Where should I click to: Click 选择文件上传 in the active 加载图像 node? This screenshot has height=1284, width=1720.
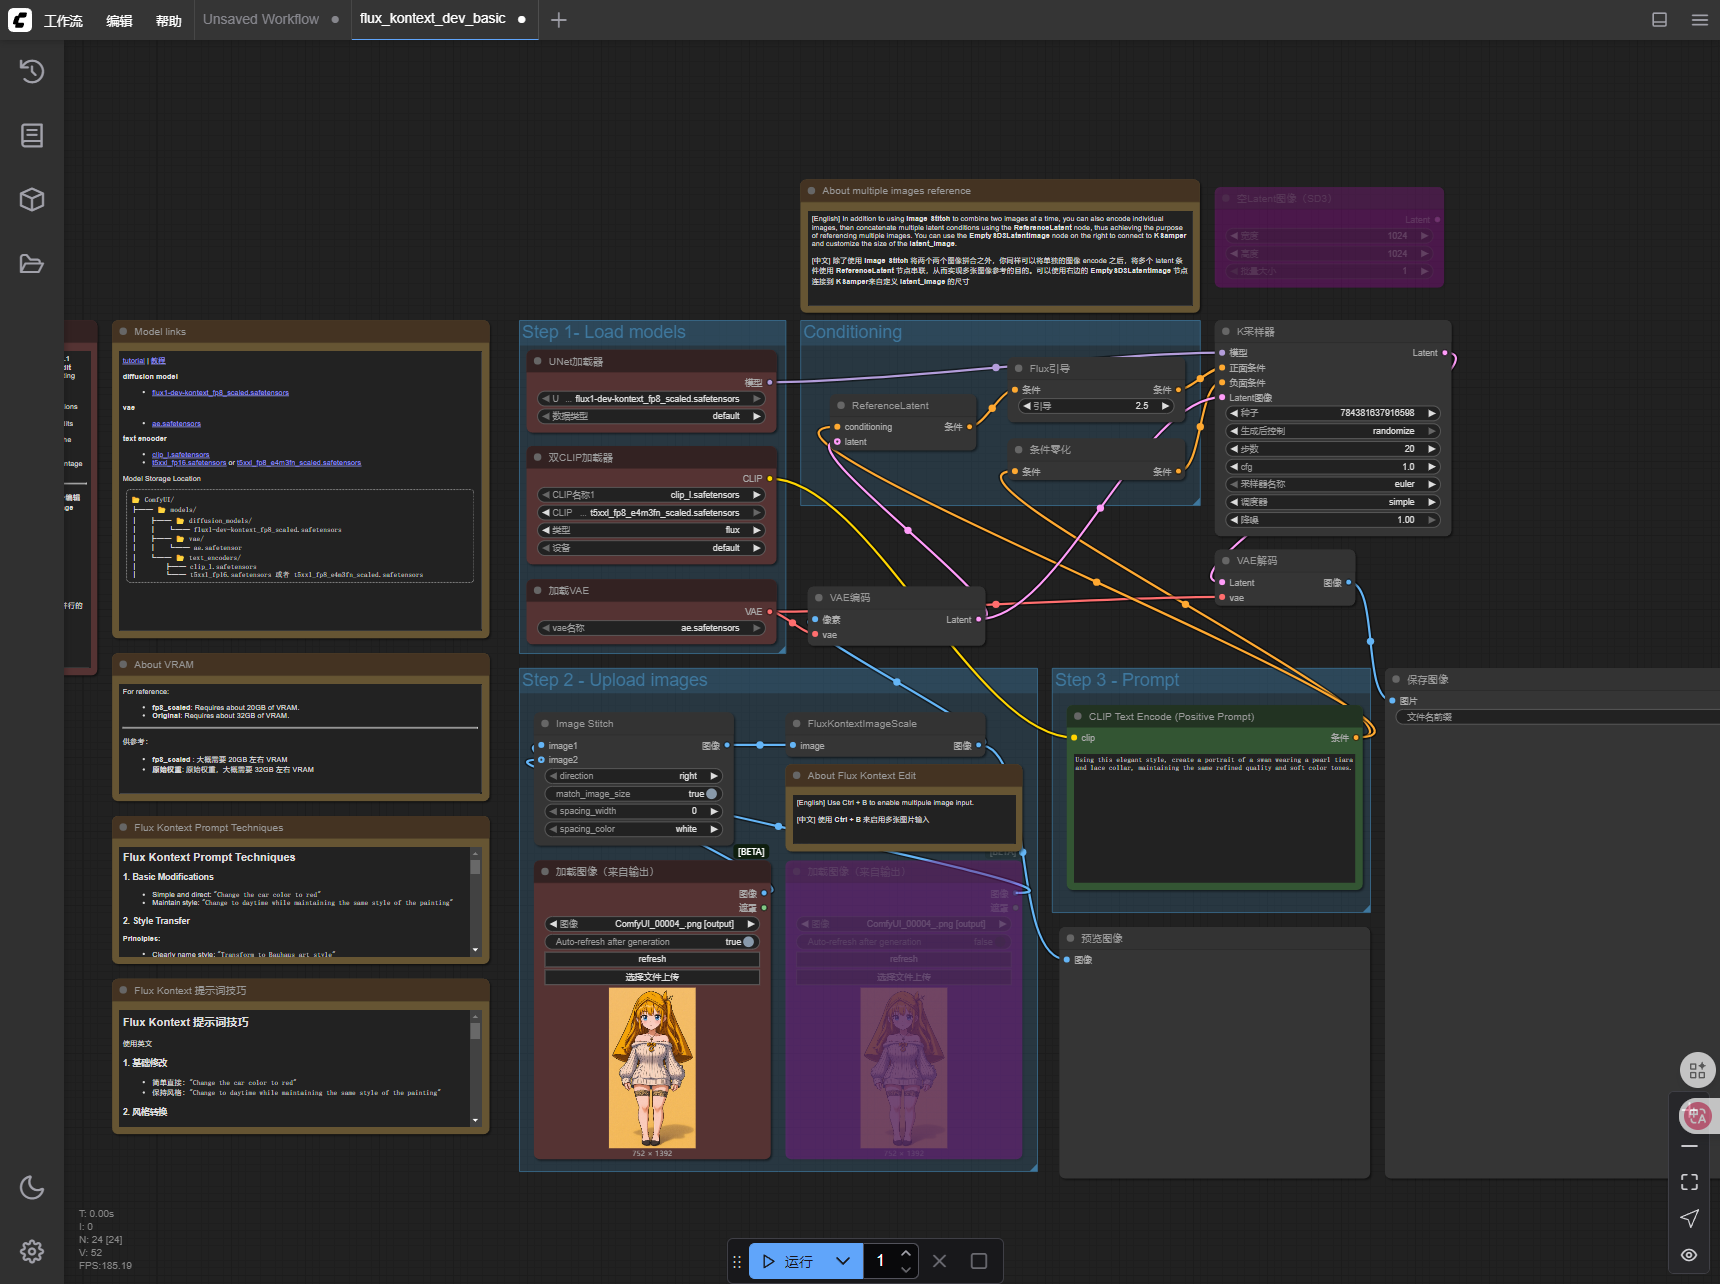(651, 977)
